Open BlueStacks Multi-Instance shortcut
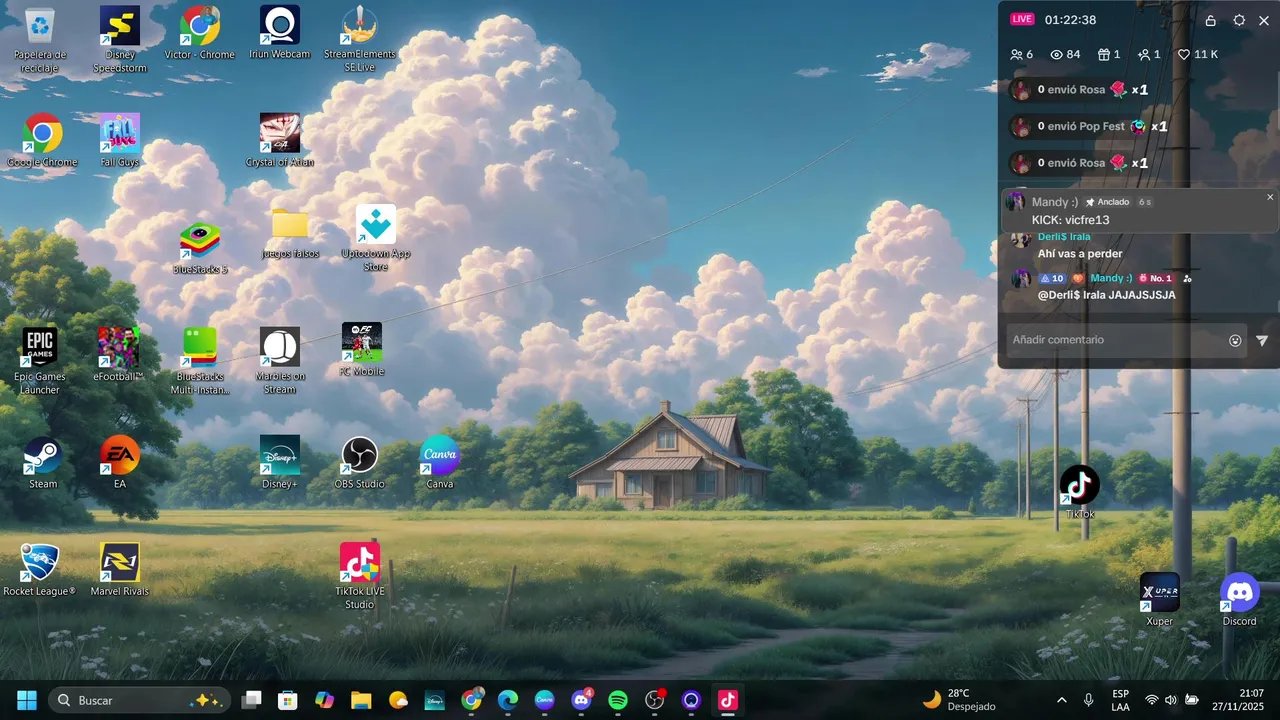 coord(200,362)
